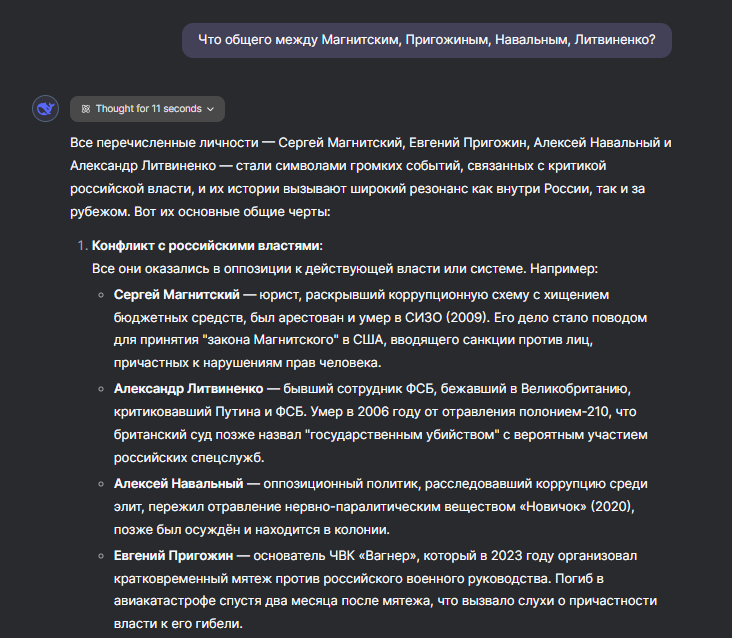The height and width of the screenshot is (638, 732).
Task: Click the "Thought for 11 seconds" label
Action: pos(148,108)
